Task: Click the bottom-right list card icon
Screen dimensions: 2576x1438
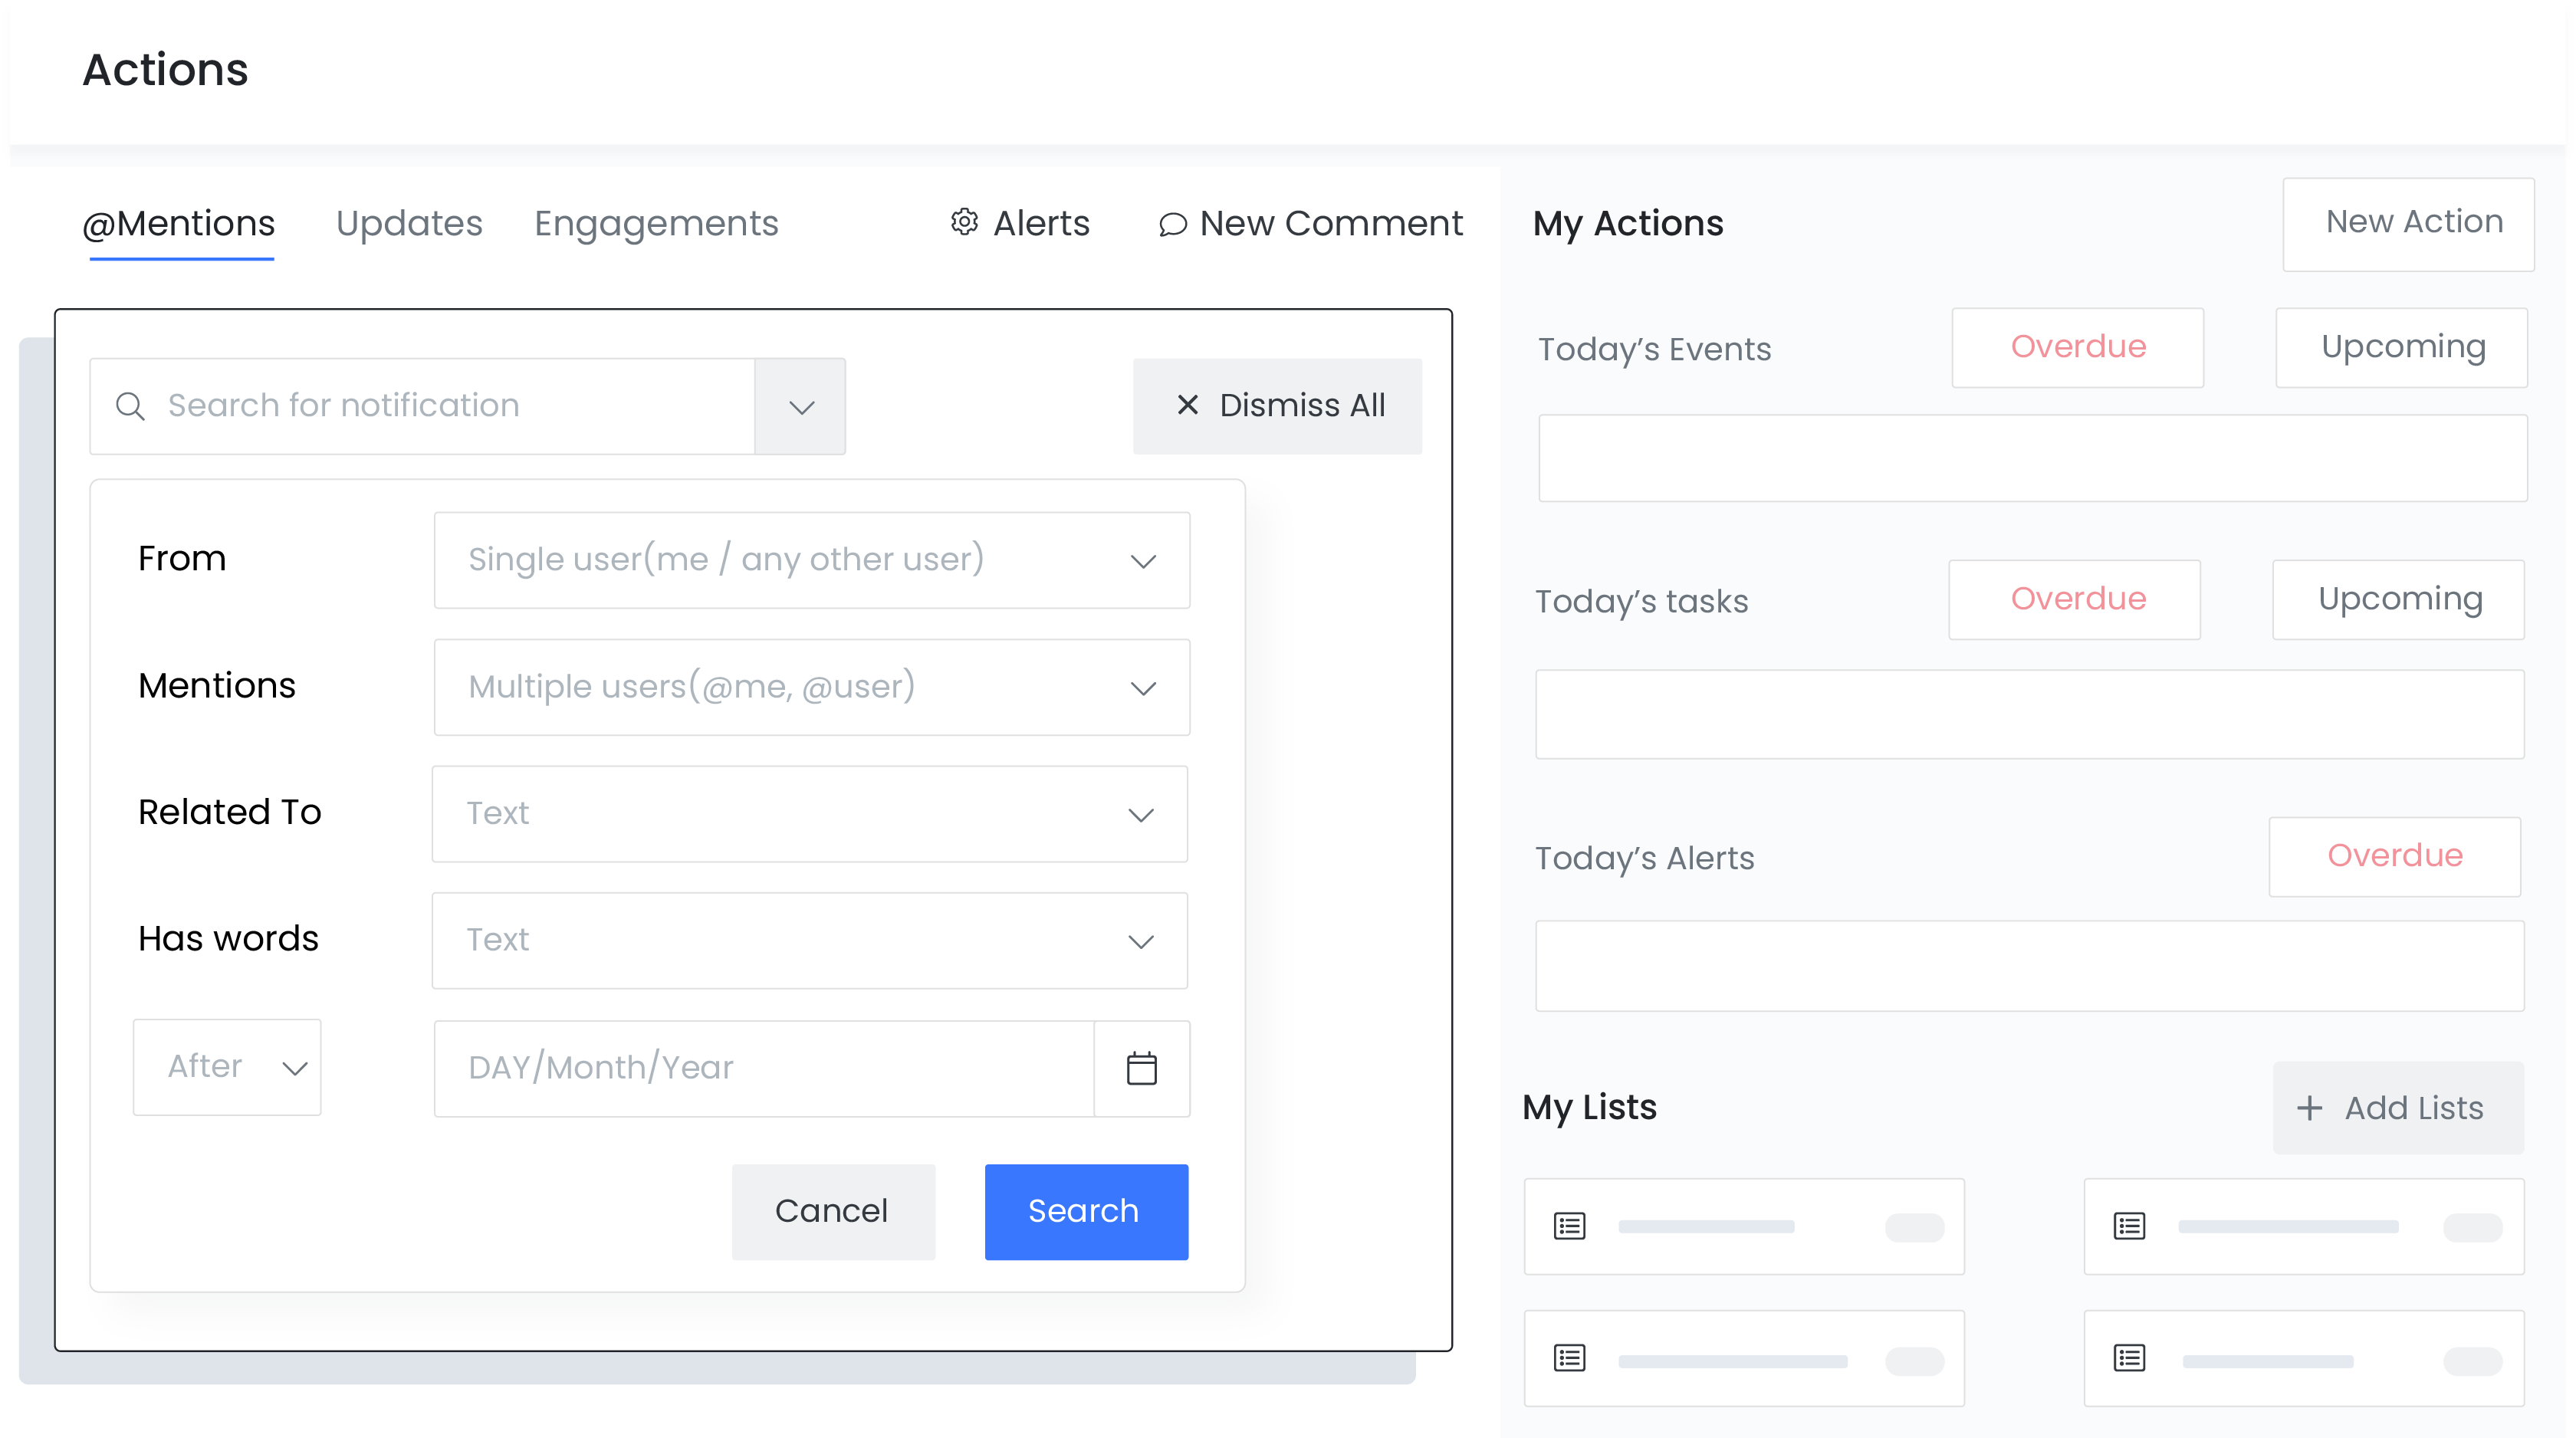Action: pos(2129,1358)
